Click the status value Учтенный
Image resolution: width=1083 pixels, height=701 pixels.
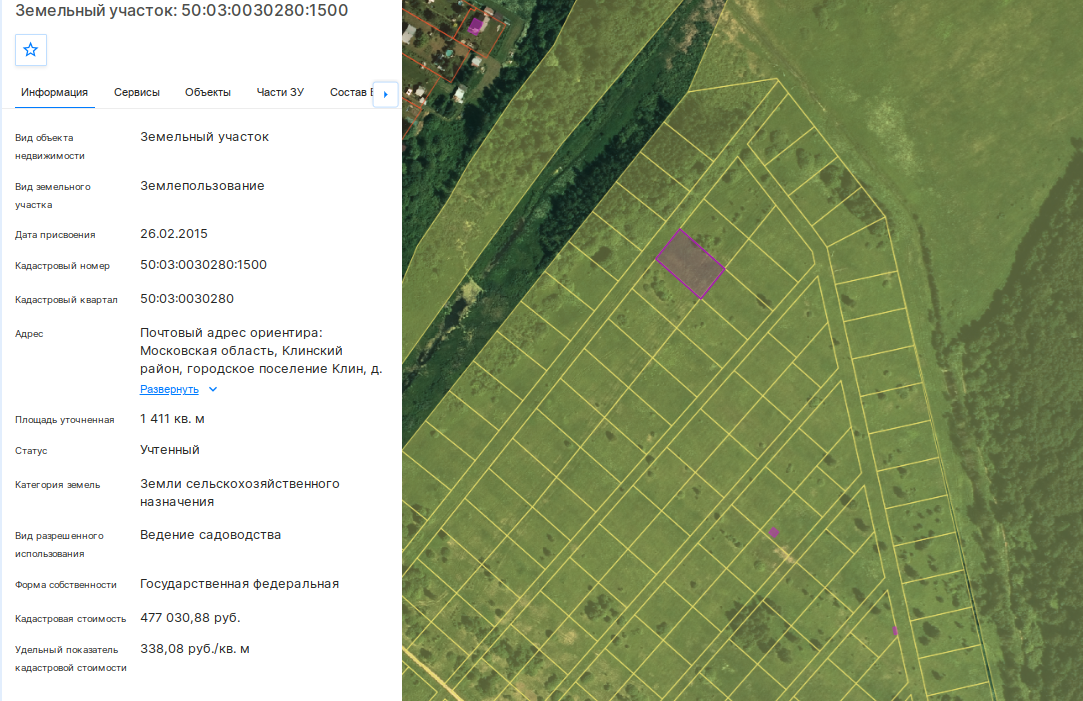(170, 450)
